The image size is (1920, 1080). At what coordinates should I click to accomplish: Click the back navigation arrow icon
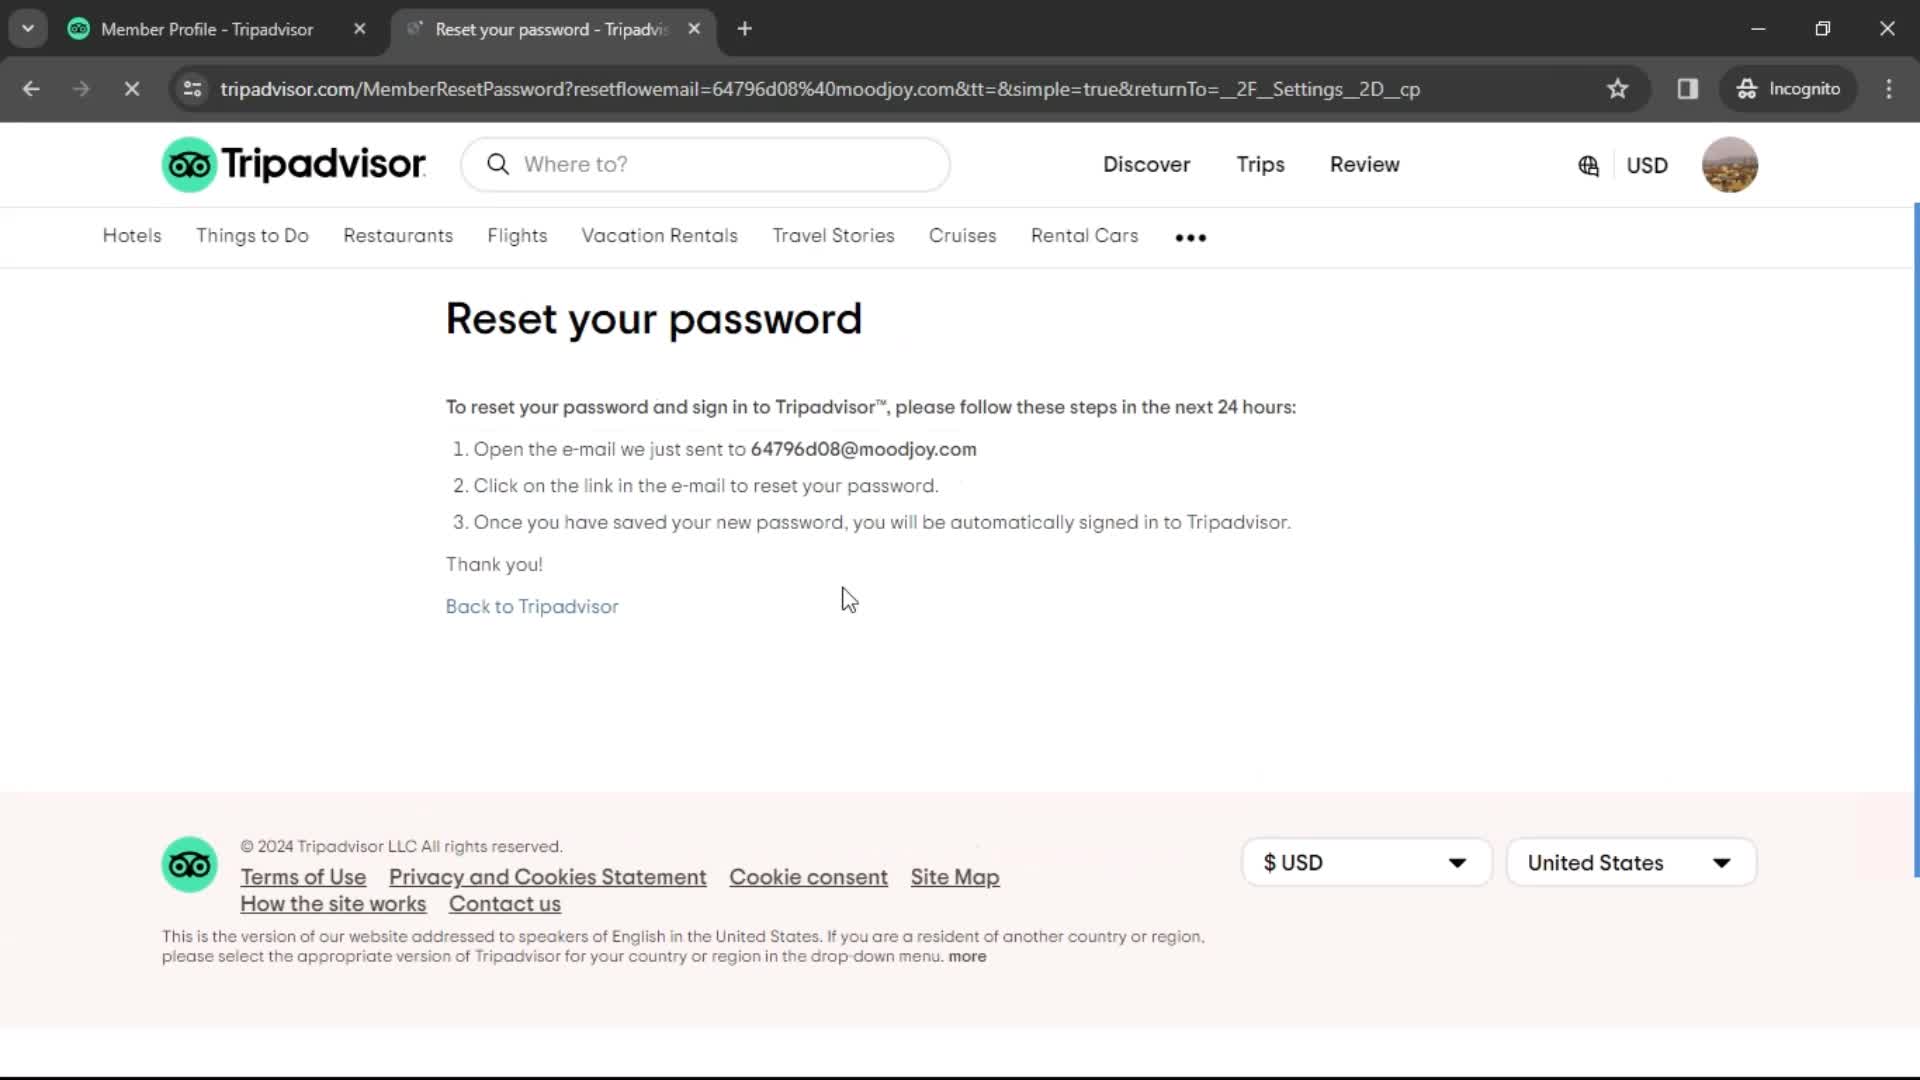point(32,88)
